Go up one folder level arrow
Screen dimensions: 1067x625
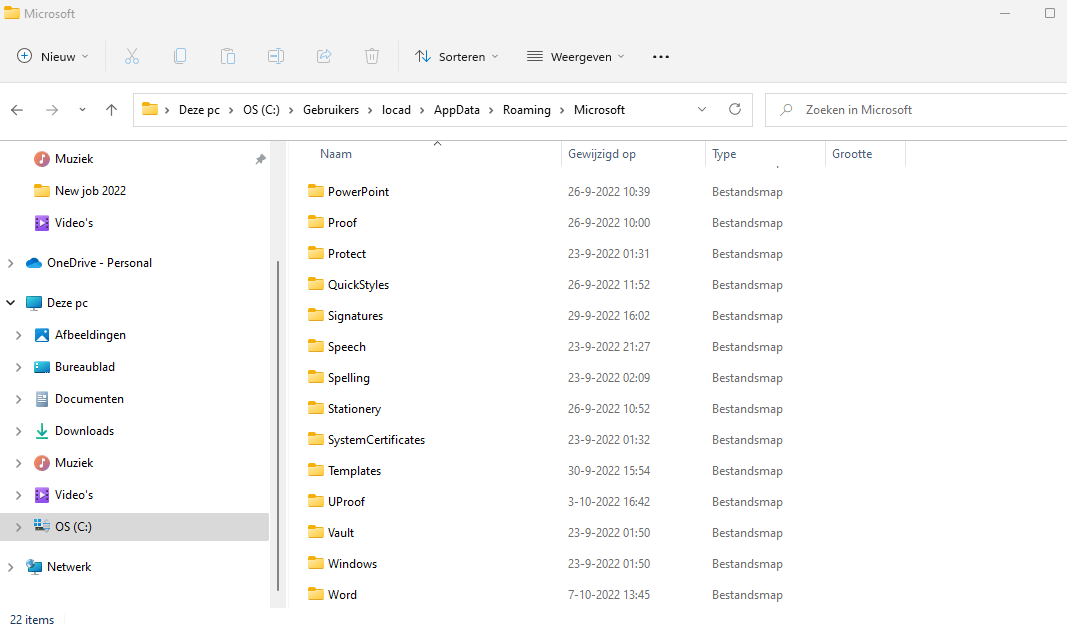[112, 110]
